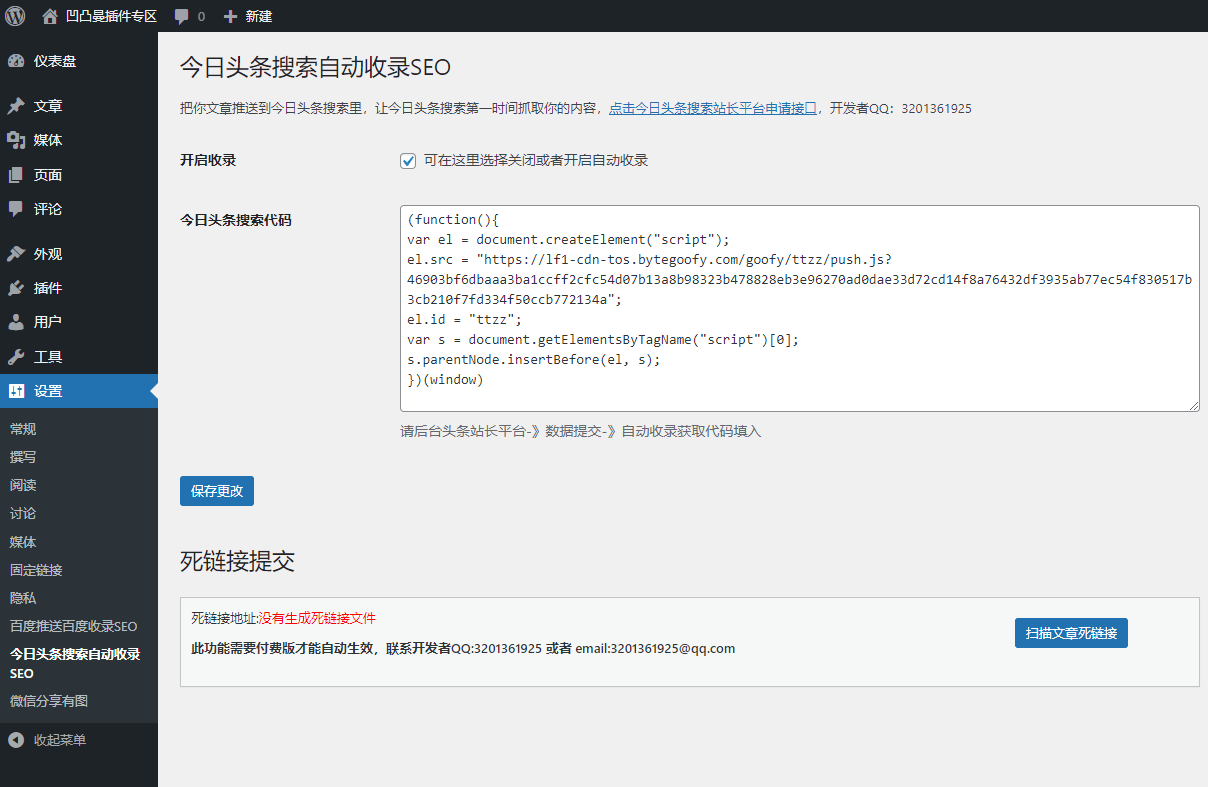The height and width of the screenshot is (787, 1208).
Task: Click the 用户 user icon
Action: click(x=16, y=322)
